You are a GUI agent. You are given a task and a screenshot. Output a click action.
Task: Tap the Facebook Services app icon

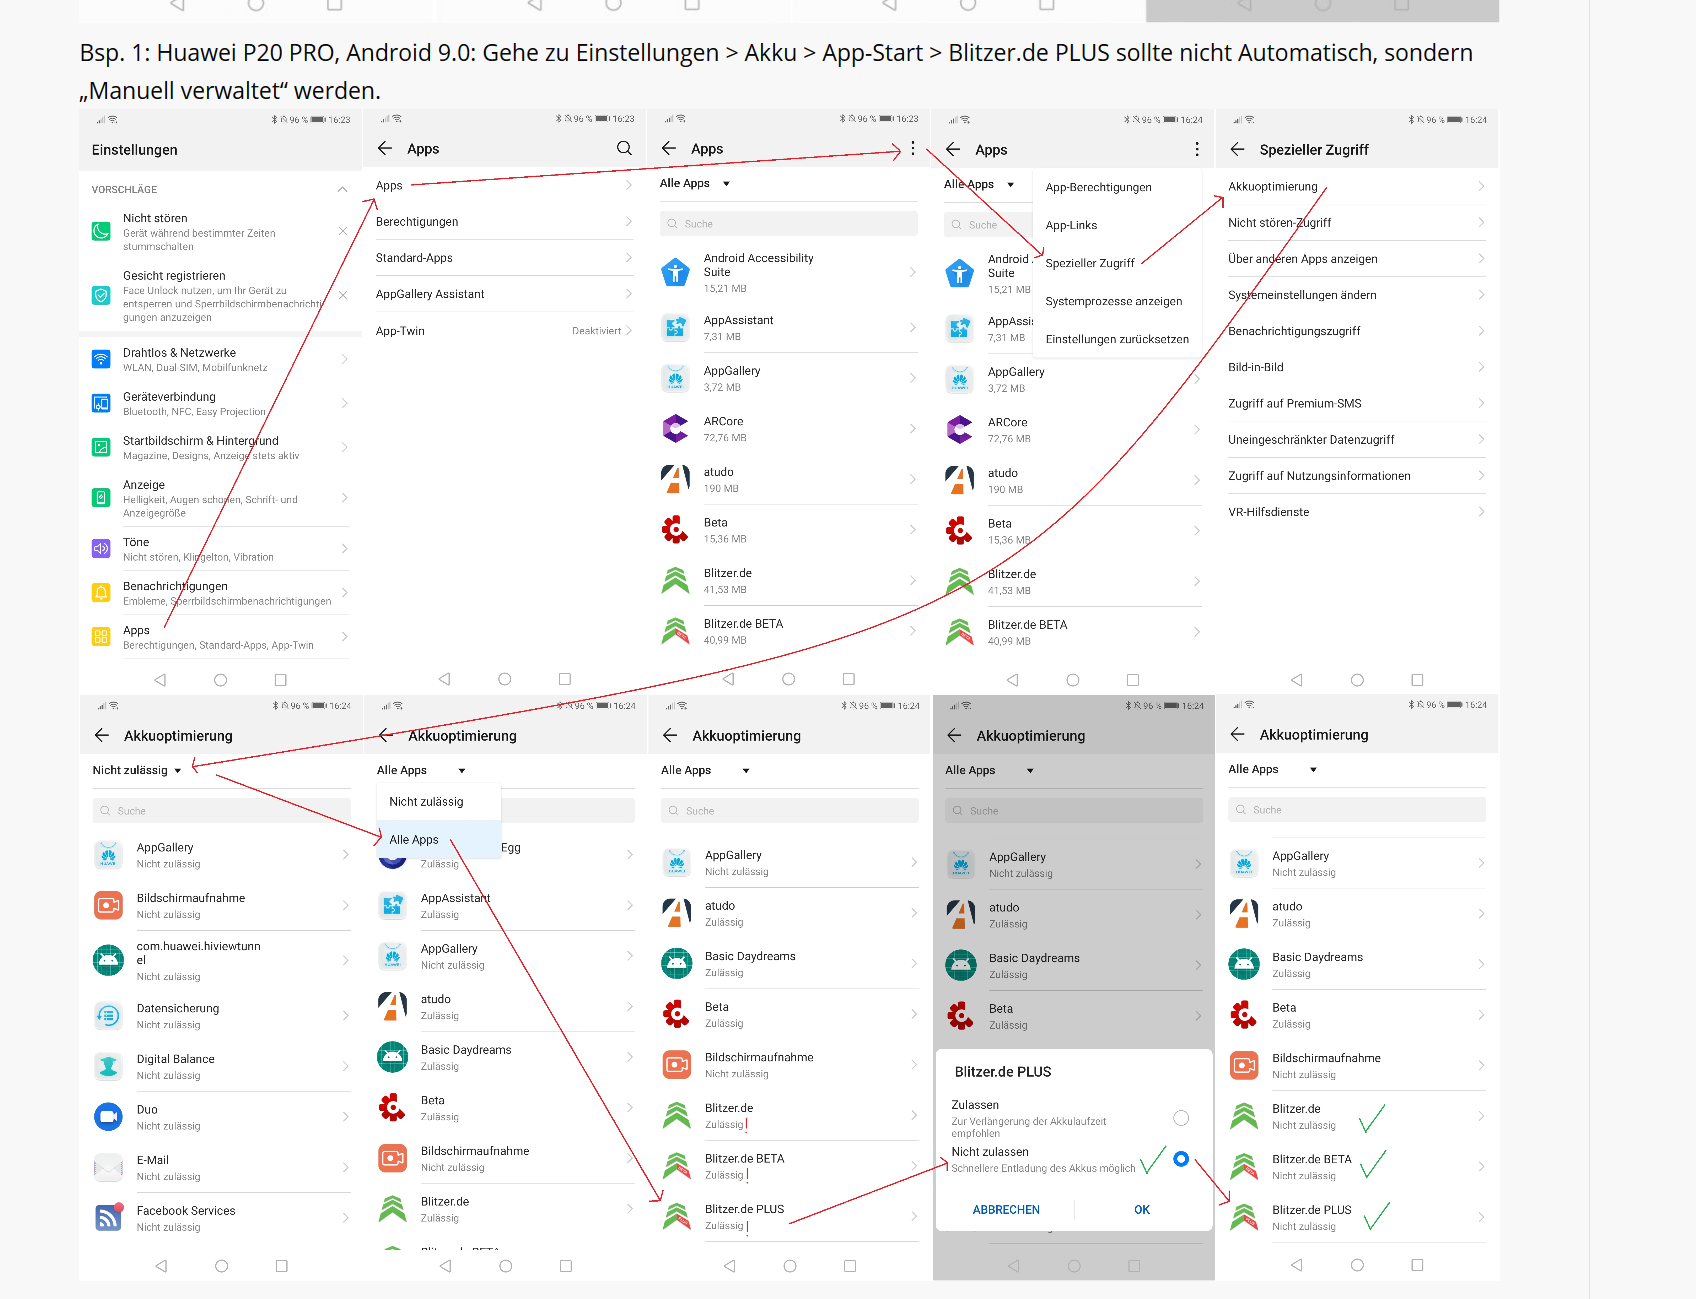point(108,1217)
